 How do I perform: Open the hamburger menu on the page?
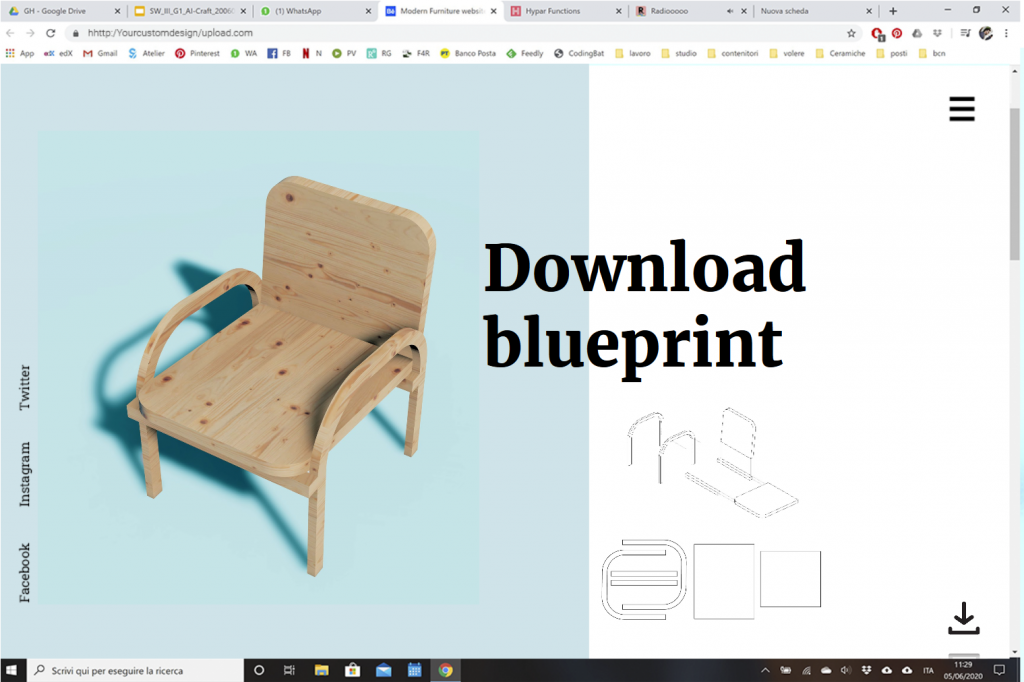961,109
